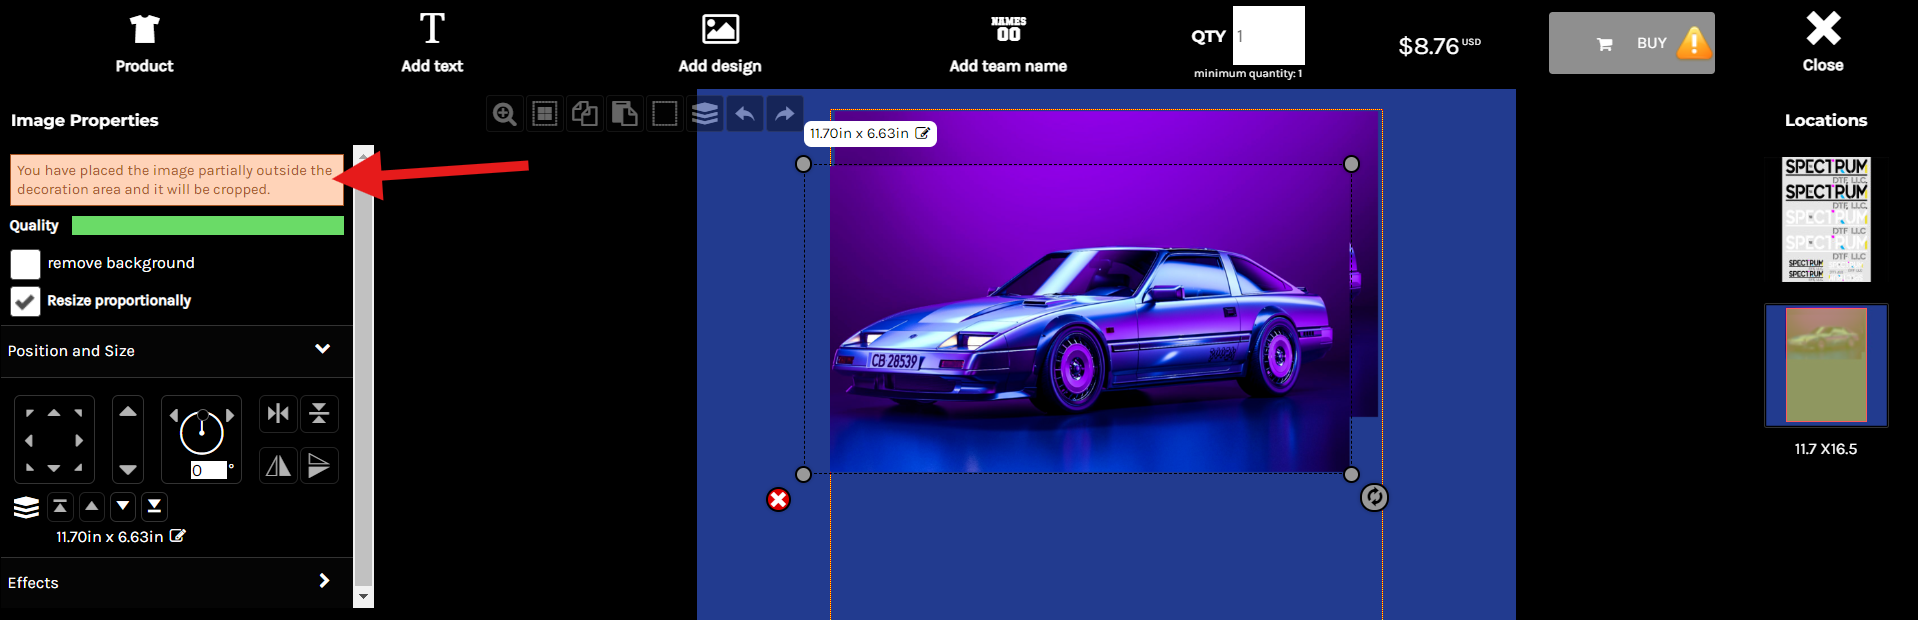Open Add team name option

pos(1008,44)
